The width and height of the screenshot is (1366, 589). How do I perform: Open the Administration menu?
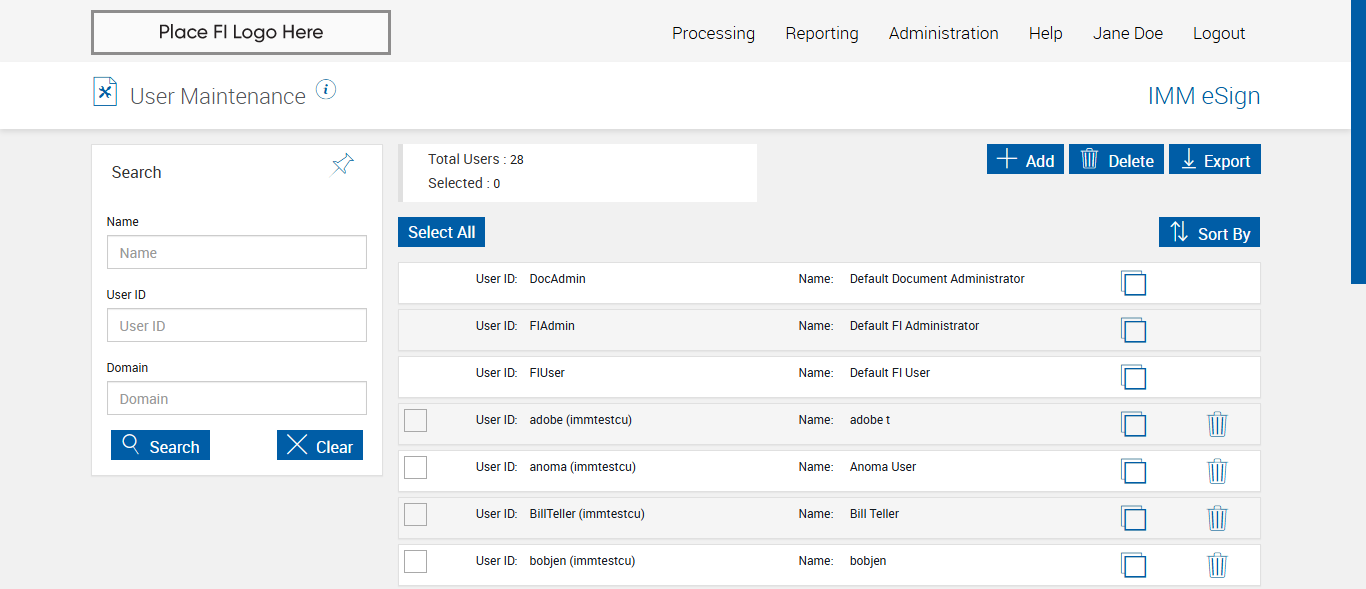click(943, 33)
